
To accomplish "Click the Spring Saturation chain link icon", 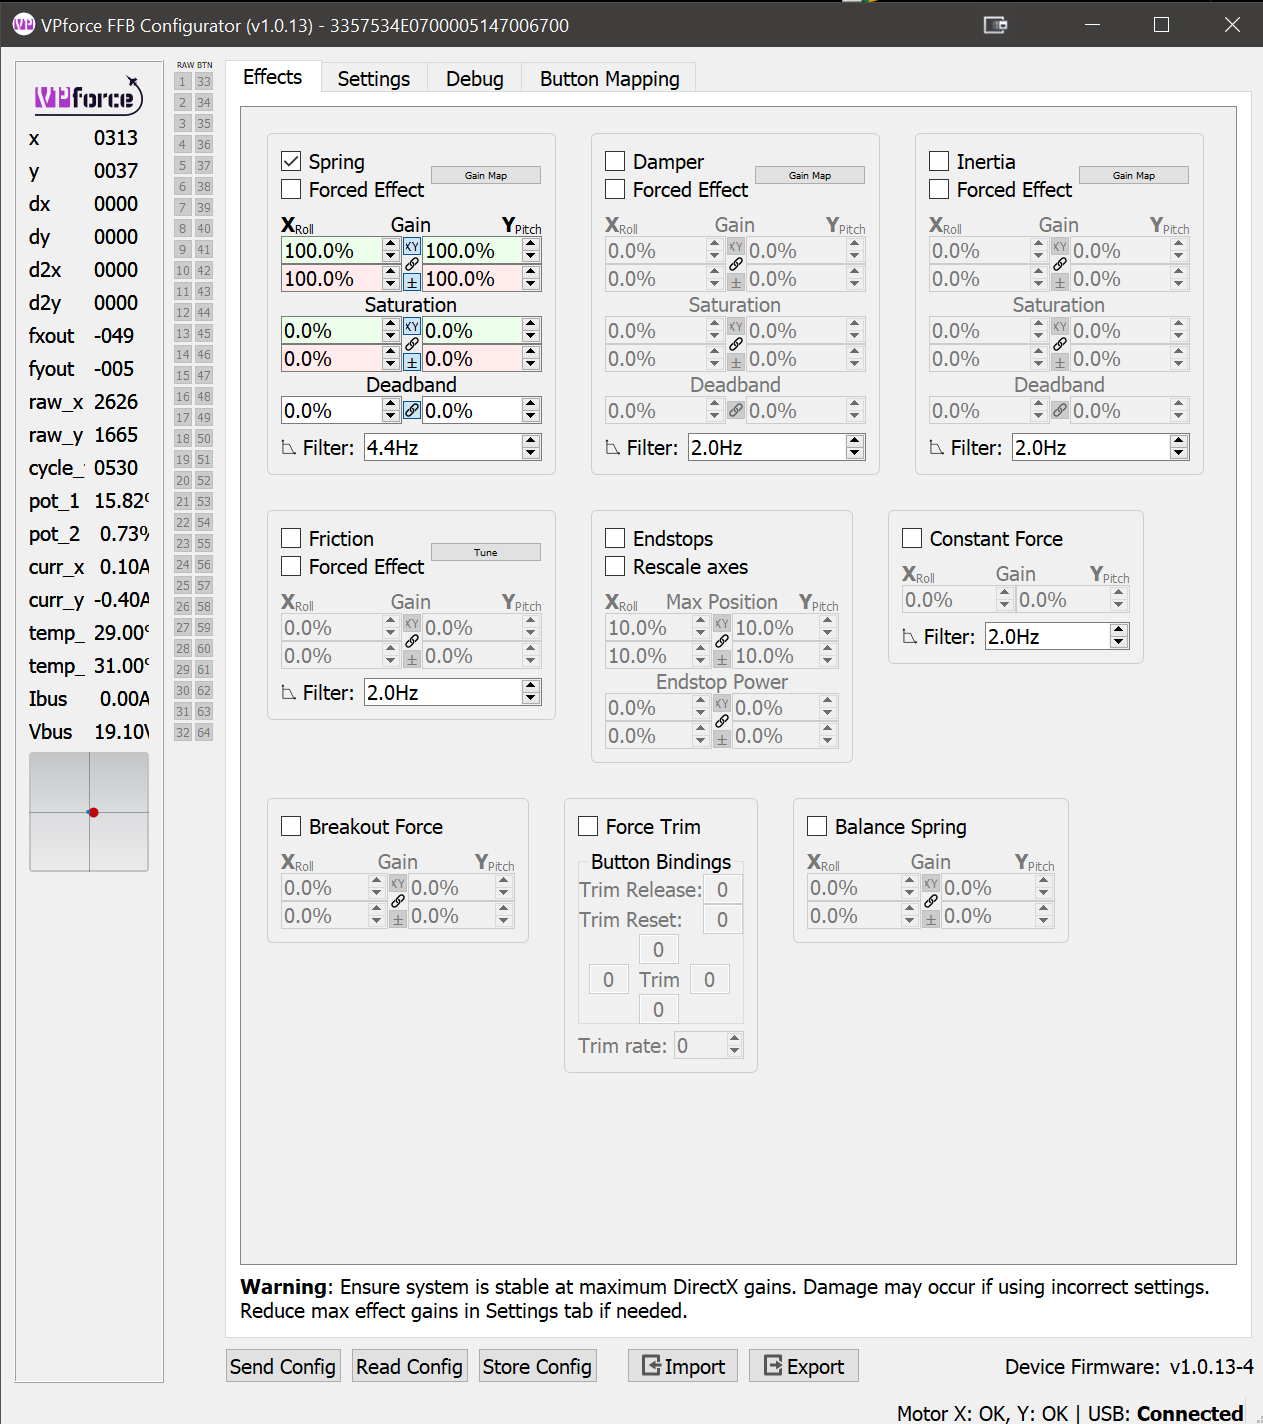I will 412,344.
